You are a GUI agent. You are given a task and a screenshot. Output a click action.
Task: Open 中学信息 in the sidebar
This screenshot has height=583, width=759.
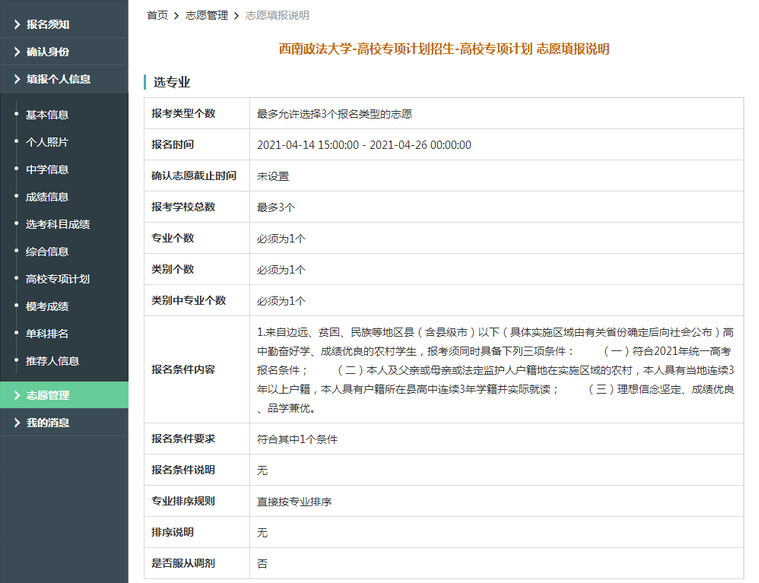point(47,169)
